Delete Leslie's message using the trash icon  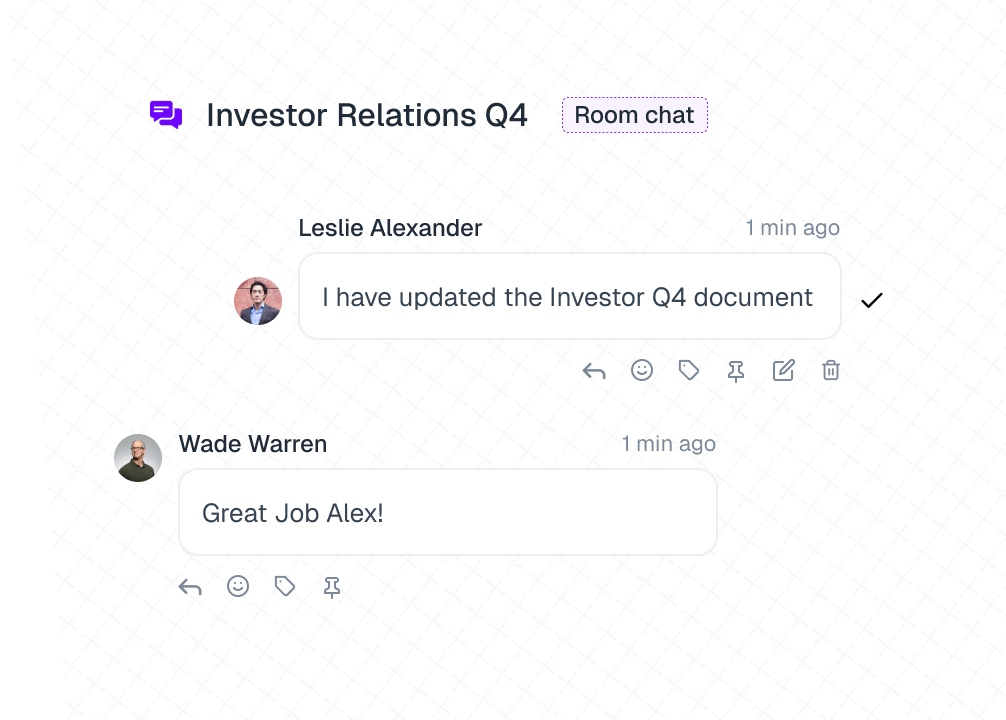[x=830, y=370]
